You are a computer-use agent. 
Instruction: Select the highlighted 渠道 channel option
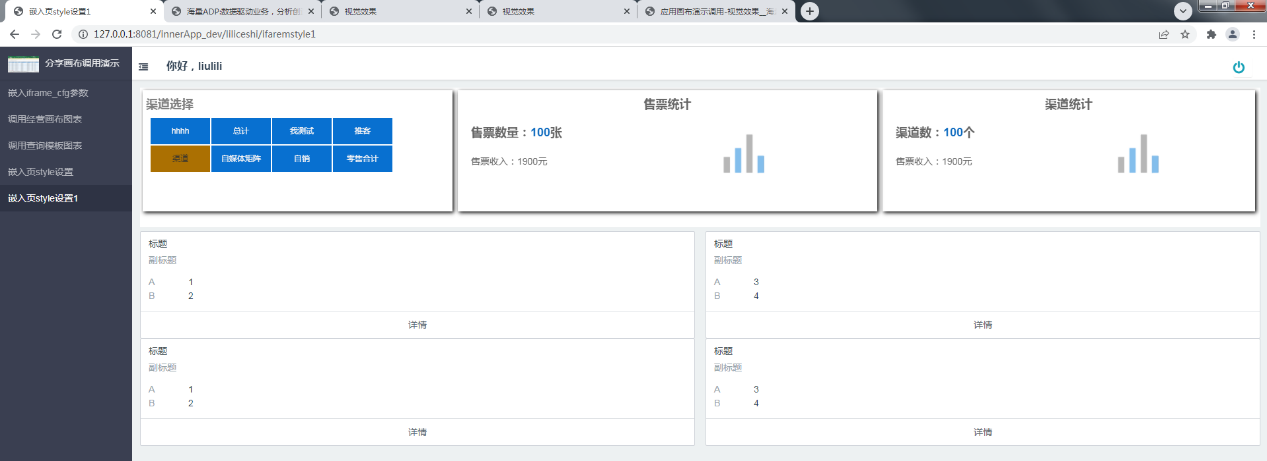[x=180, y=159]
